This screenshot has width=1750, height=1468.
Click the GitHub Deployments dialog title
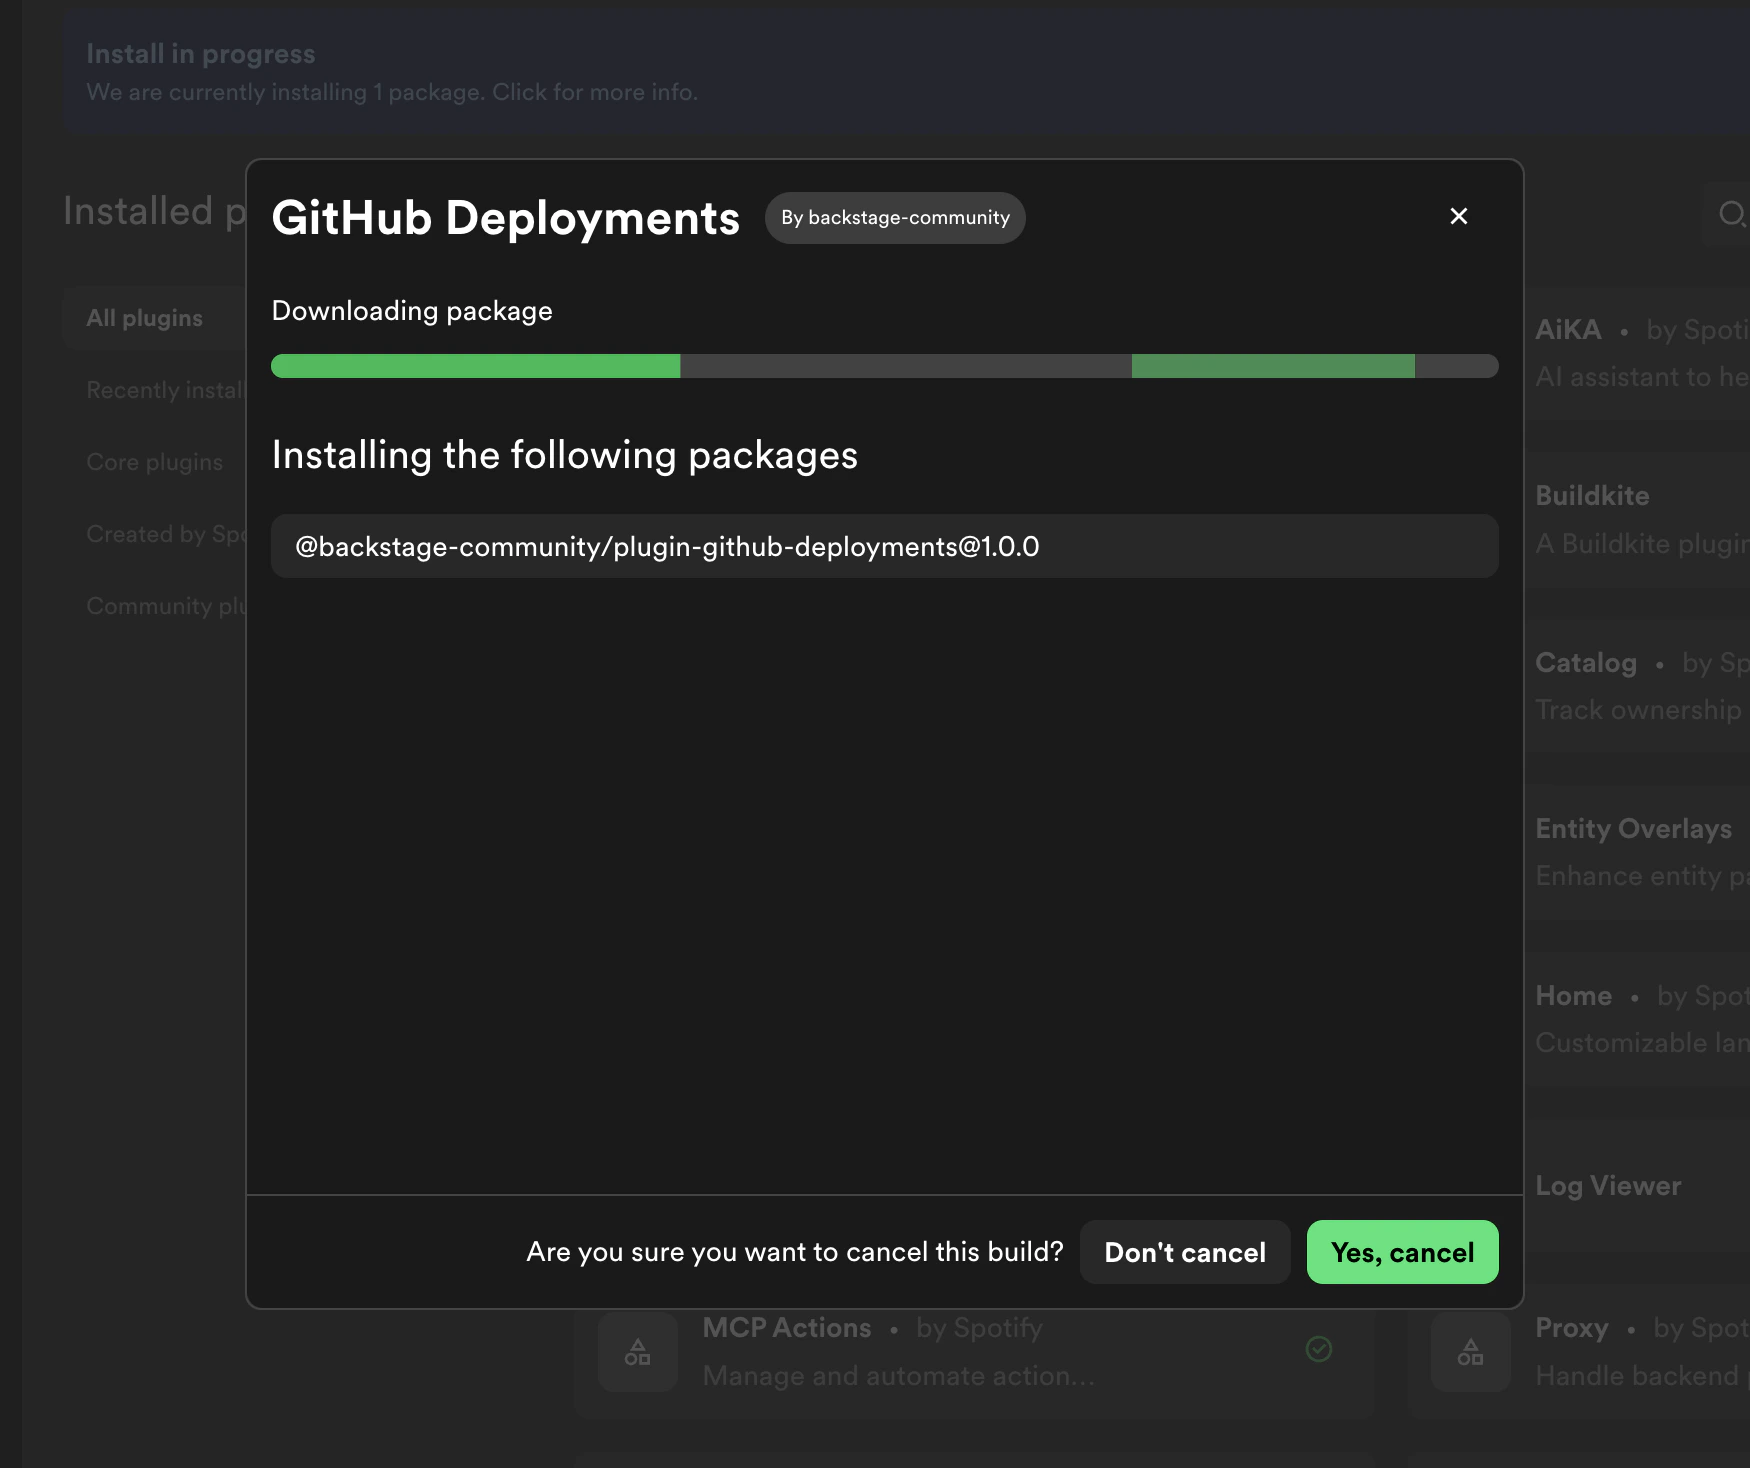[506, 218]
